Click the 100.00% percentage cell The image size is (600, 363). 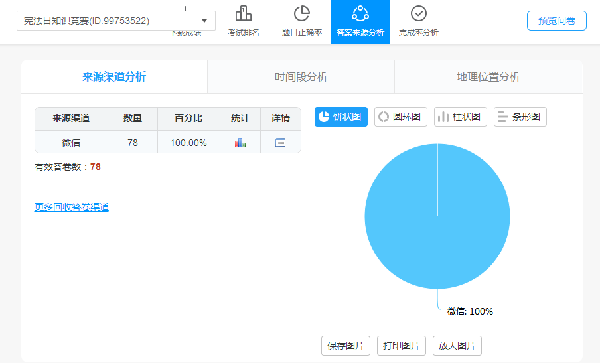[189, 143]
